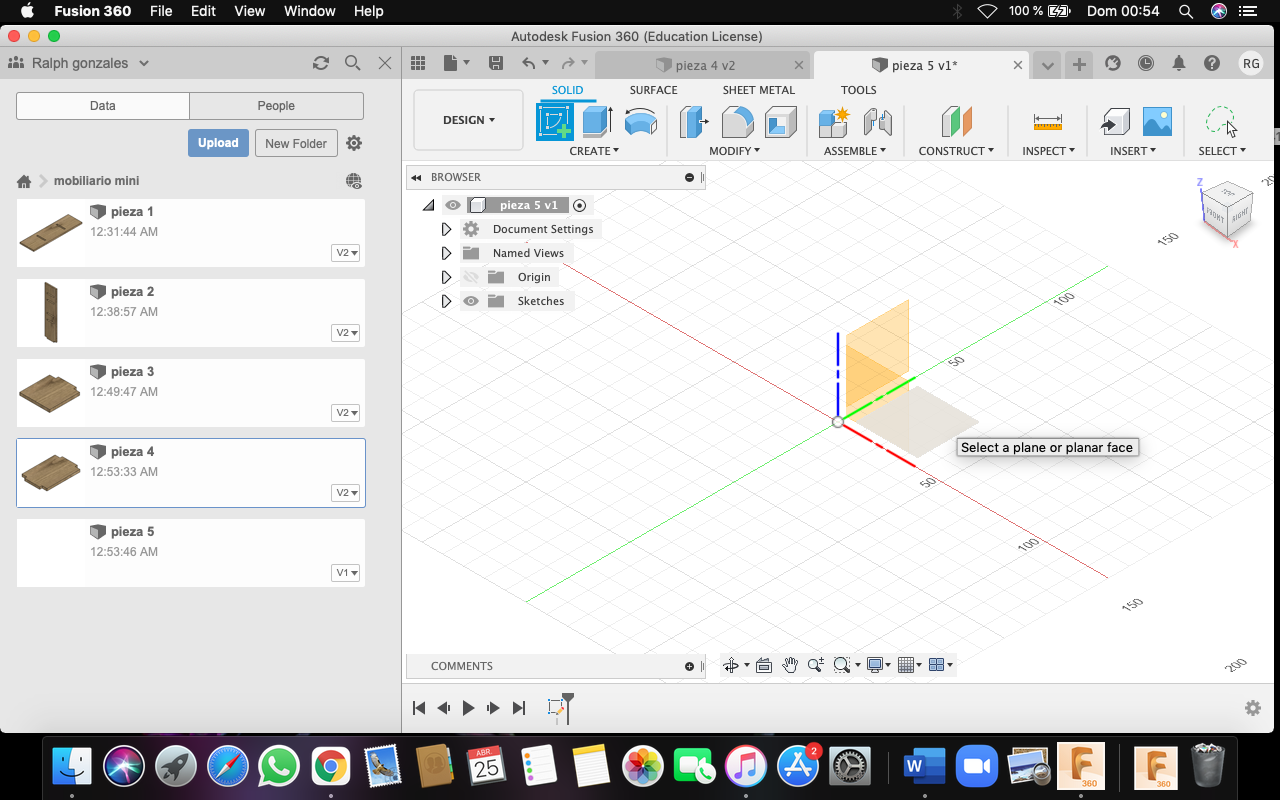
Task: Undo the last action
Action: 529,63
